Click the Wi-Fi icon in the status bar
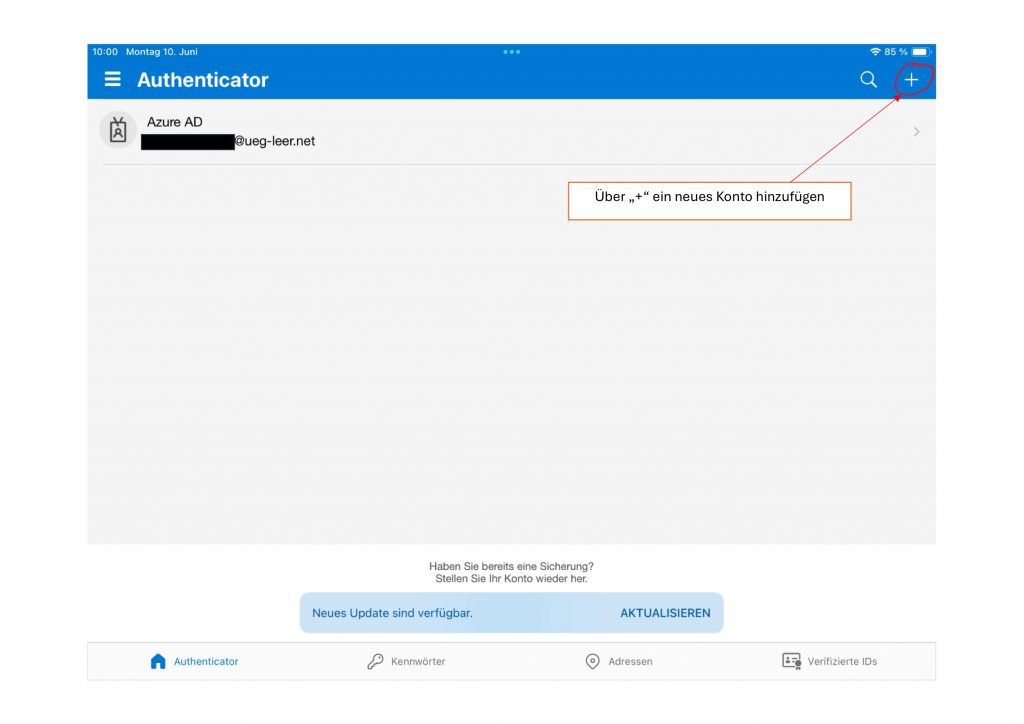This screenshot has width=1024, height=724. (x=875, y=51)
